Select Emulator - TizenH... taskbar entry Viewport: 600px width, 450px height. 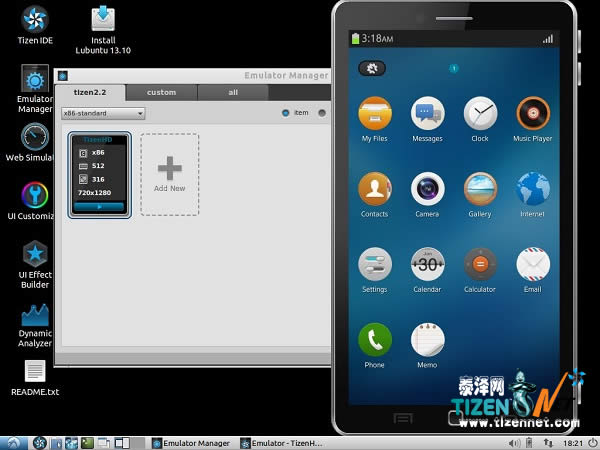click(282, 443)
